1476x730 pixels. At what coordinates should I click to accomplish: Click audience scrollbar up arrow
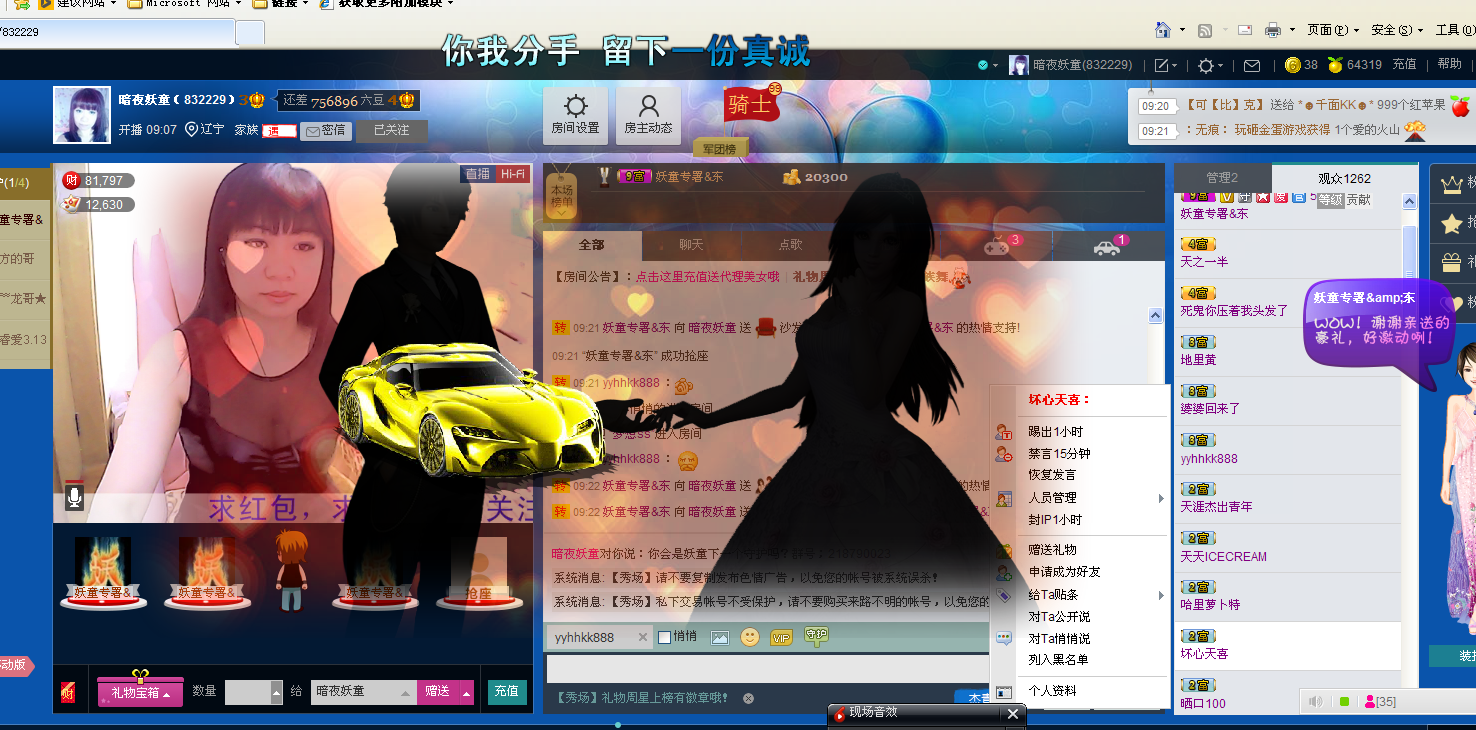(1409, 201)
